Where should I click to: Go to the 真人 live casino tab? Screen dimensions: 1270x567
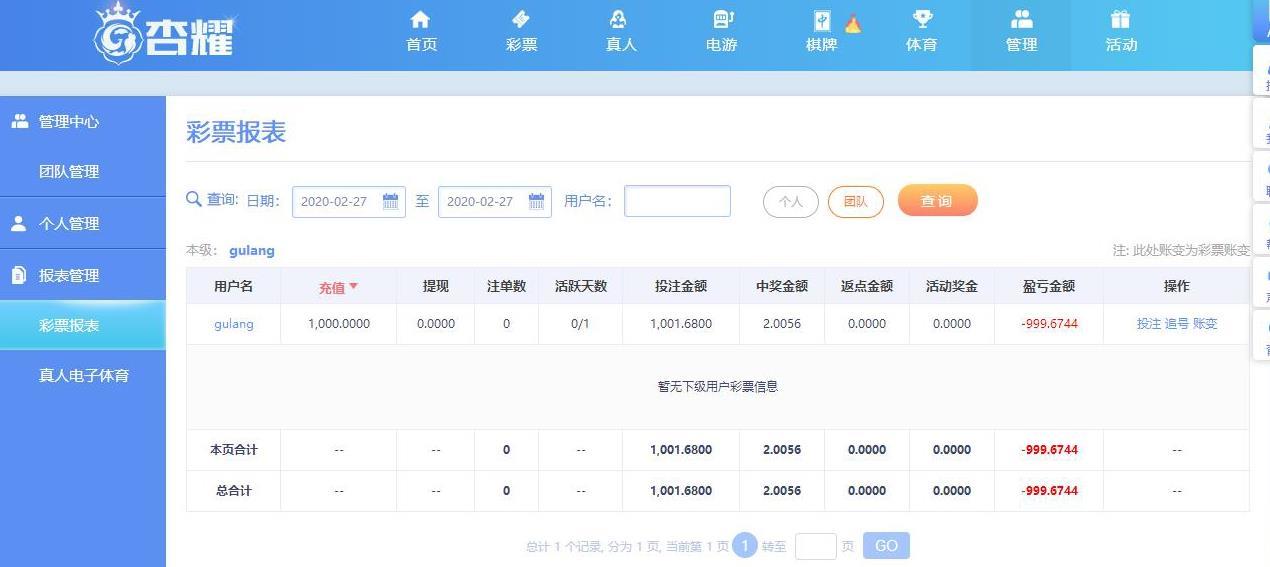pyautogui.click(x=621, y=33)
